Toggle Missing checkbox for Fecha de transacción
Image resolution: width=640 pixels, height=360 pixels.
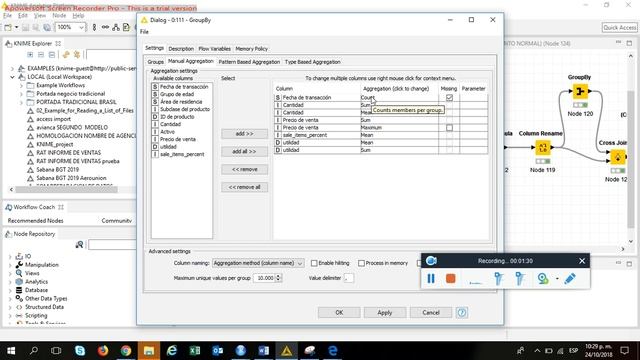pos(449,98)
